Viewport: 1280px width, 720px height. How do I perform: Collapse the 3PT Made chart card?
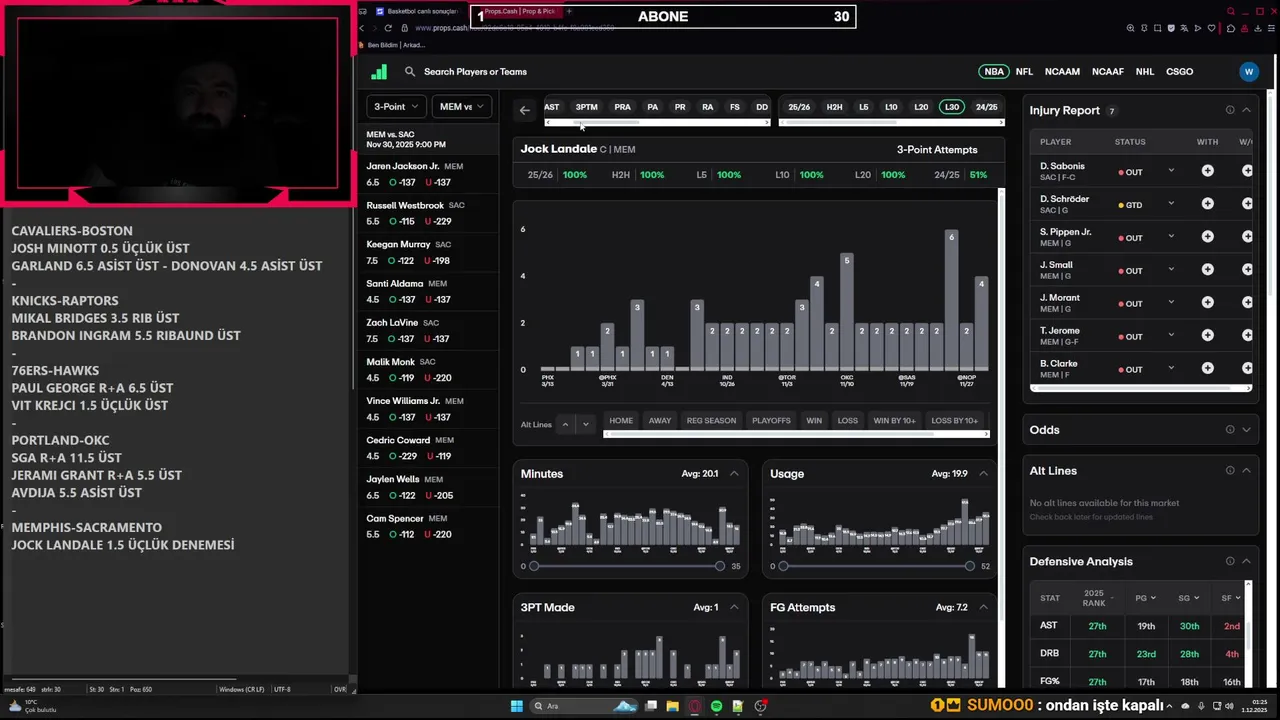pos(734,607)
